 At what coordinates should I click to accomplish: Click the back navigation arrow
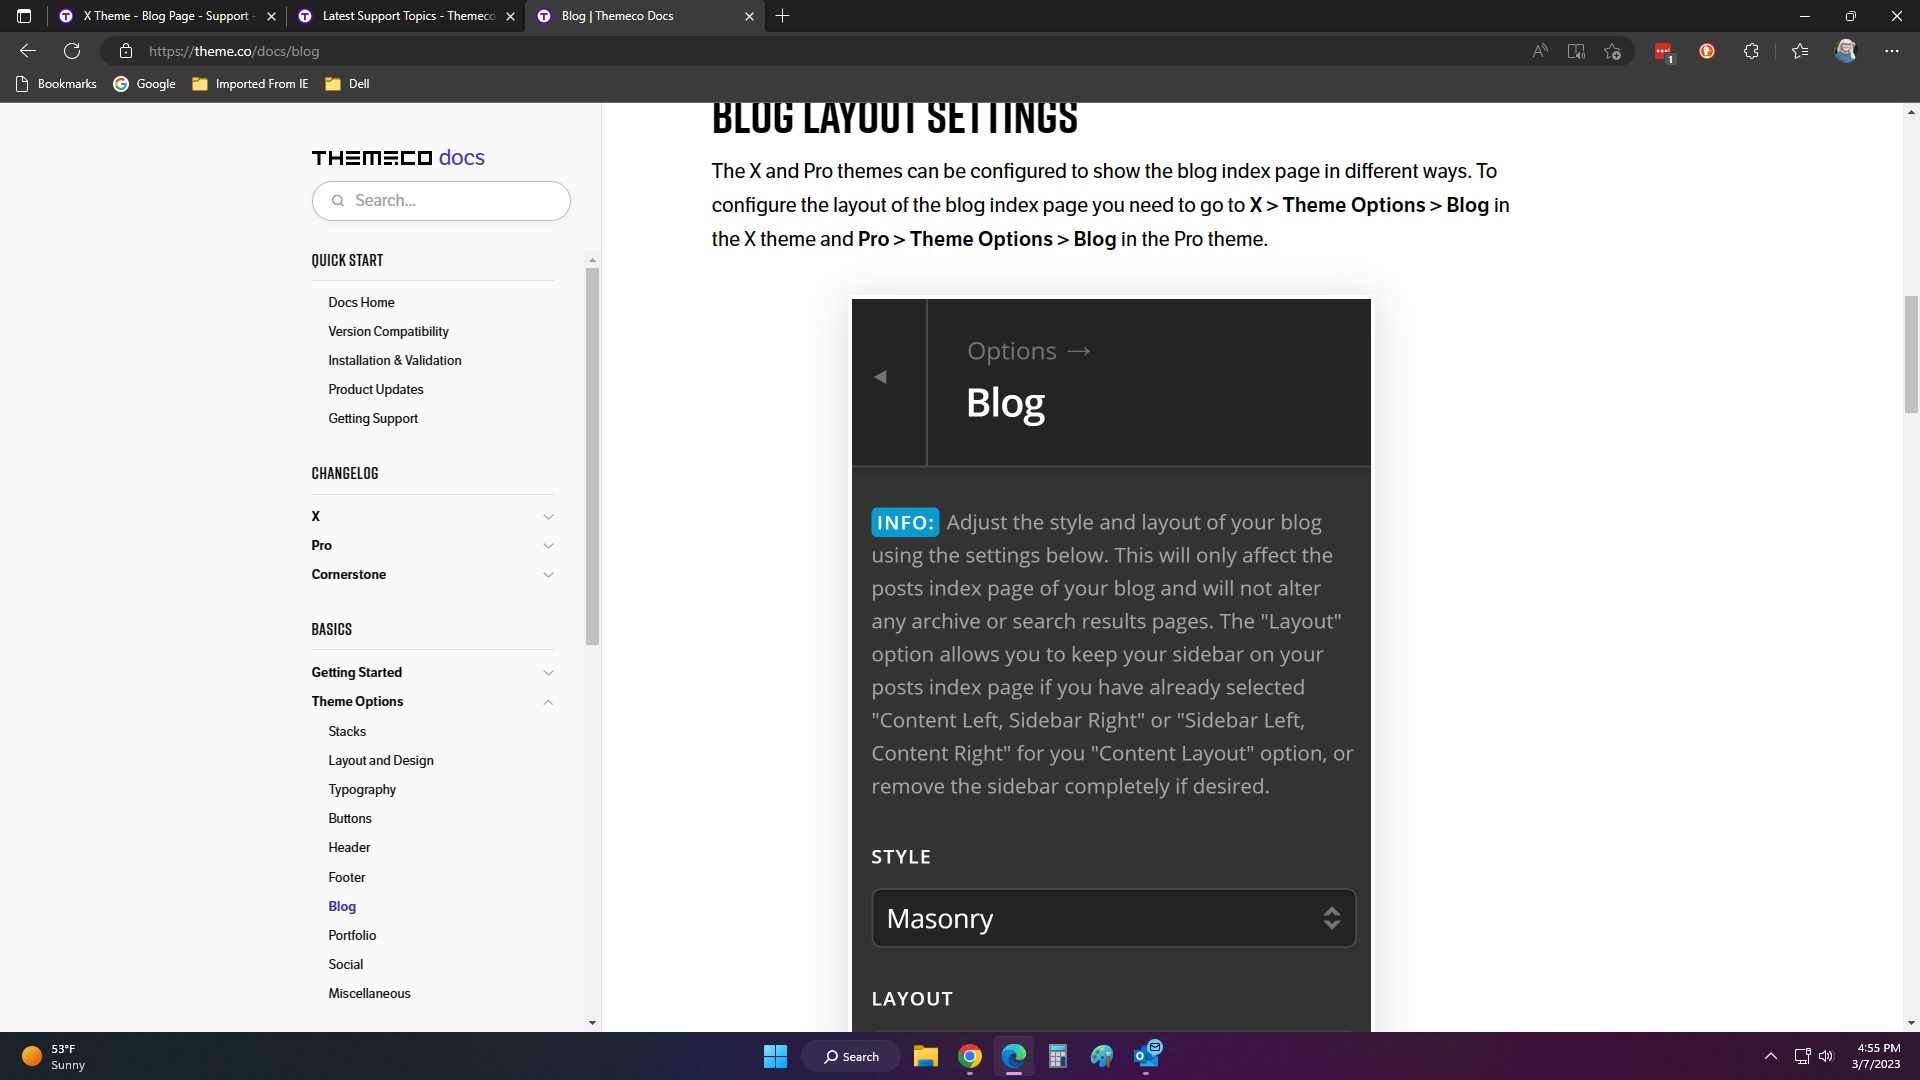click(x=28, y=51)
